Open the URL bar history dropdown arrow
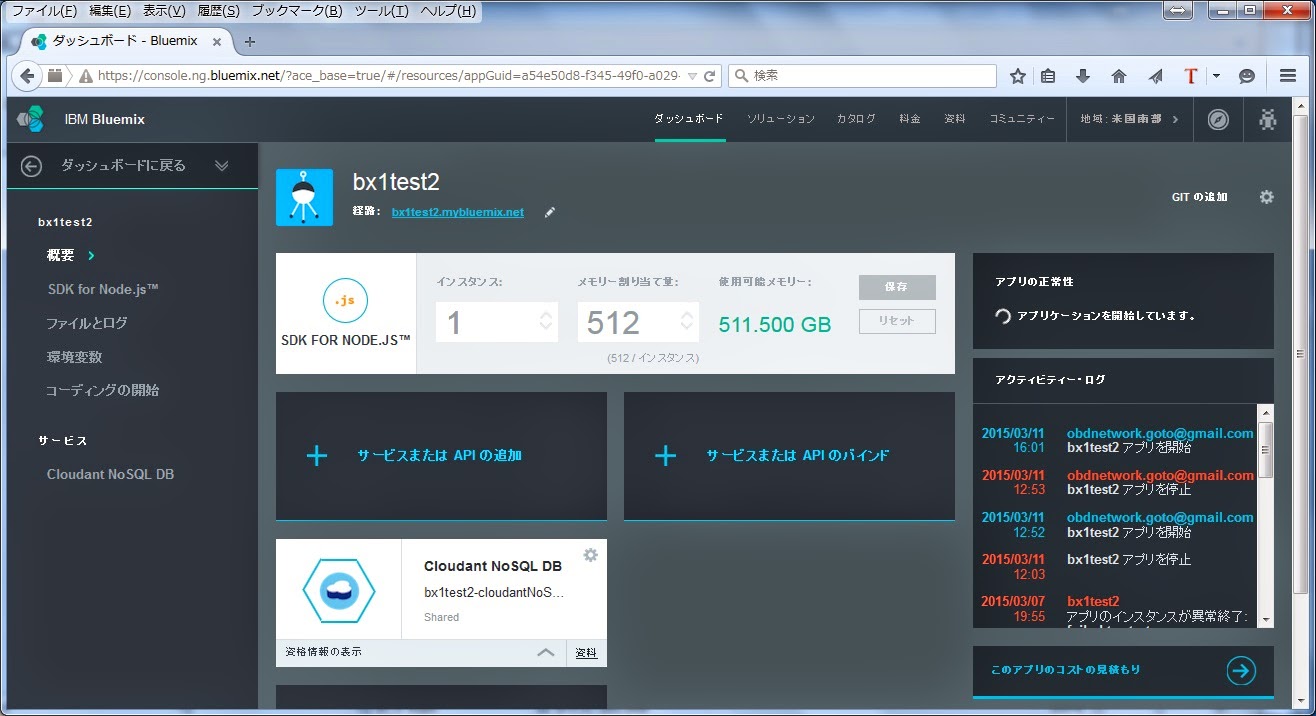The height and width of the screenshot is (716, 1316). (692, 76)
